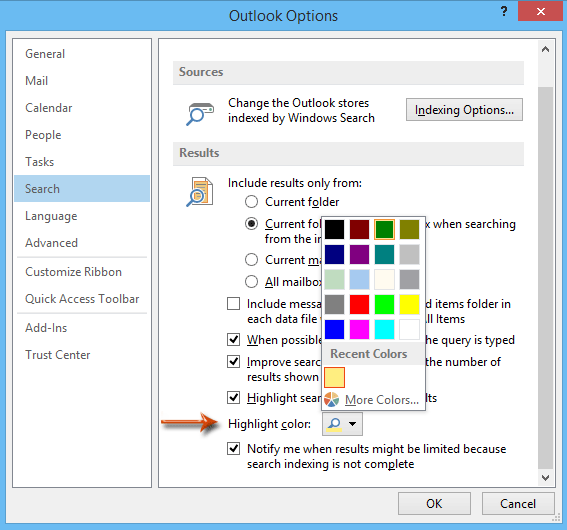Toggle the 'Notify me when results might be limited' checkbox

click(x=234, y=449)
